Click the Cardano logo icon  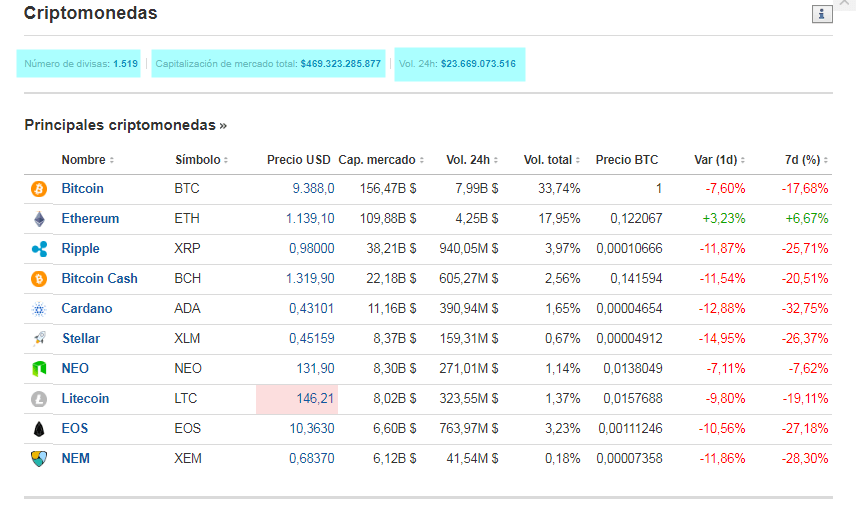click(x=39, y=309)
